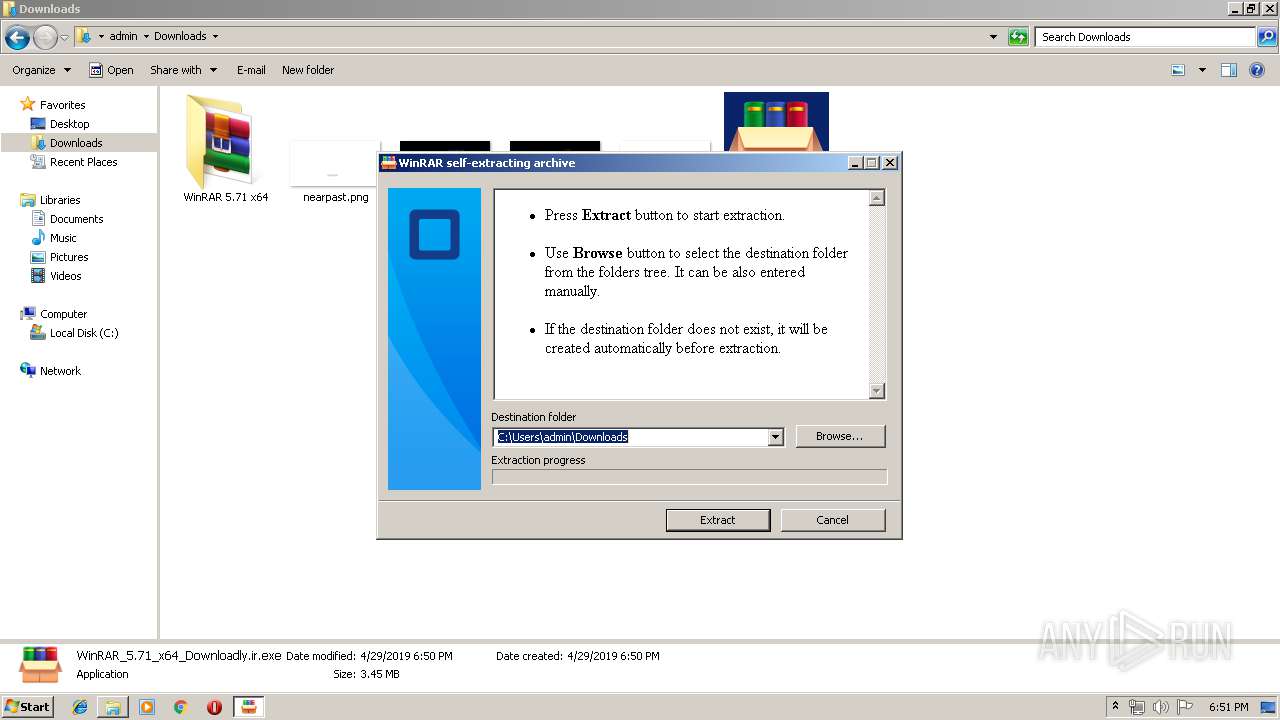Image resolution: width=1280 pixels, height=720 pixels.
Task: Launch Google Chrome from the taskbar
Action: [180, 707]
